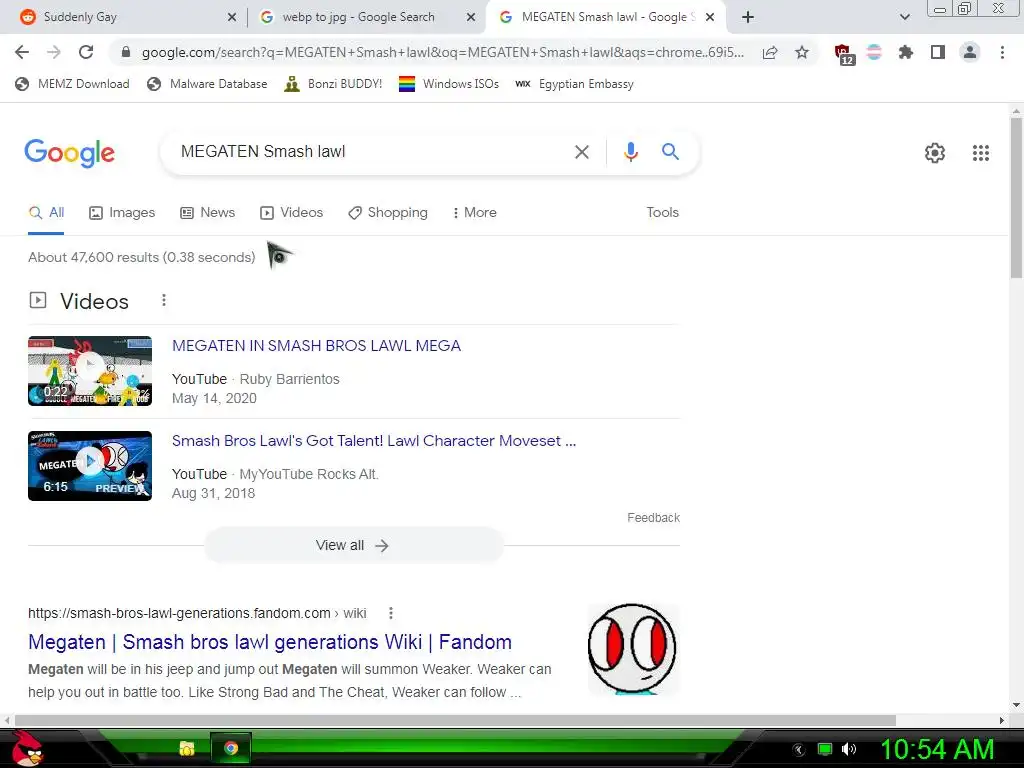Viewport: 1024px width, 768px height.
Task: Open the Angry Birds start button
Action: 26,748
